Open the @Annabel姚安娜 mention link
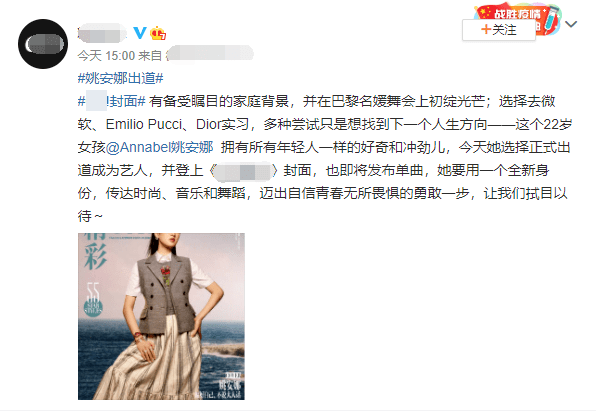Screen dimensions: 596x414 click(160, 147)
